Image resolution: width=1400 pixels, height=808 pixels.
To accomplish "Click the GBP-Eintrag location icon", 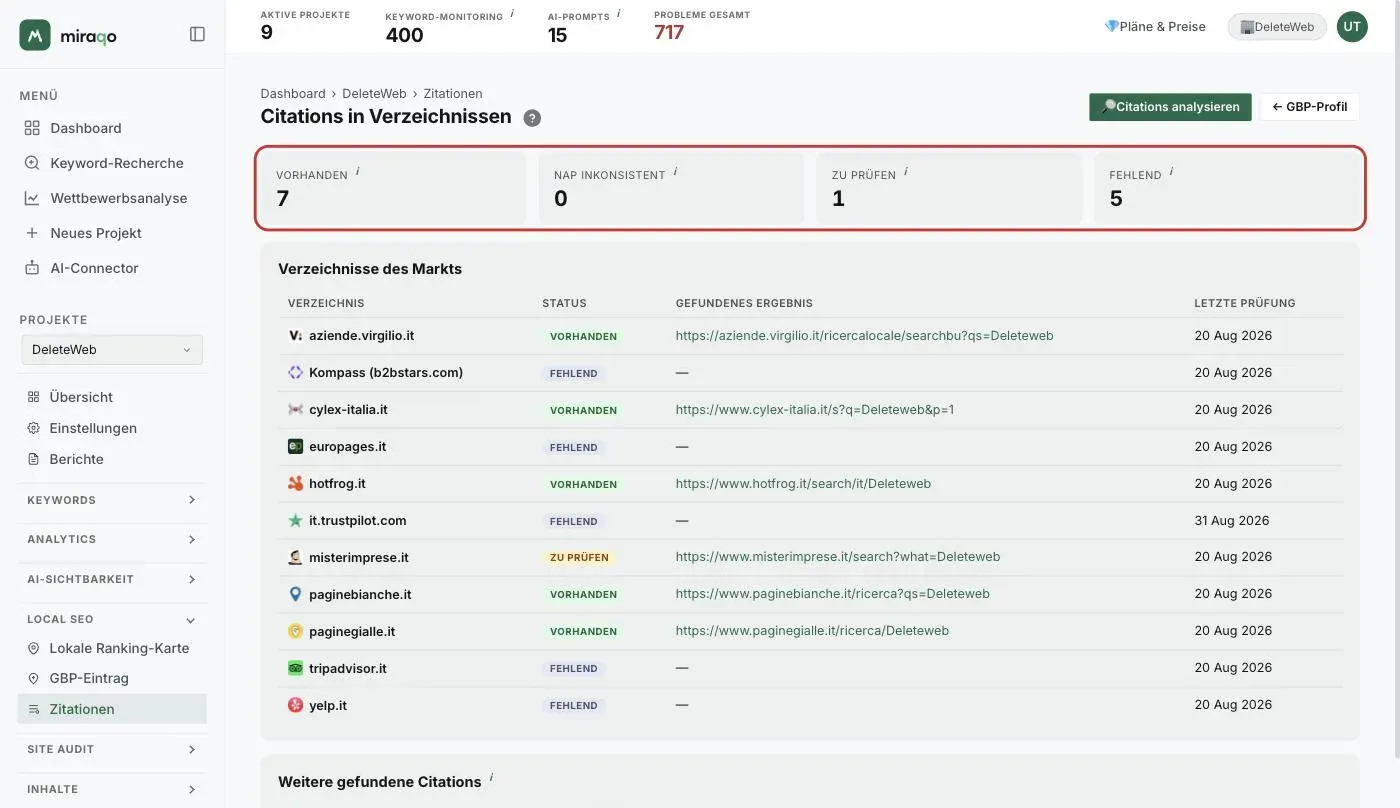I will click(33, 678).
